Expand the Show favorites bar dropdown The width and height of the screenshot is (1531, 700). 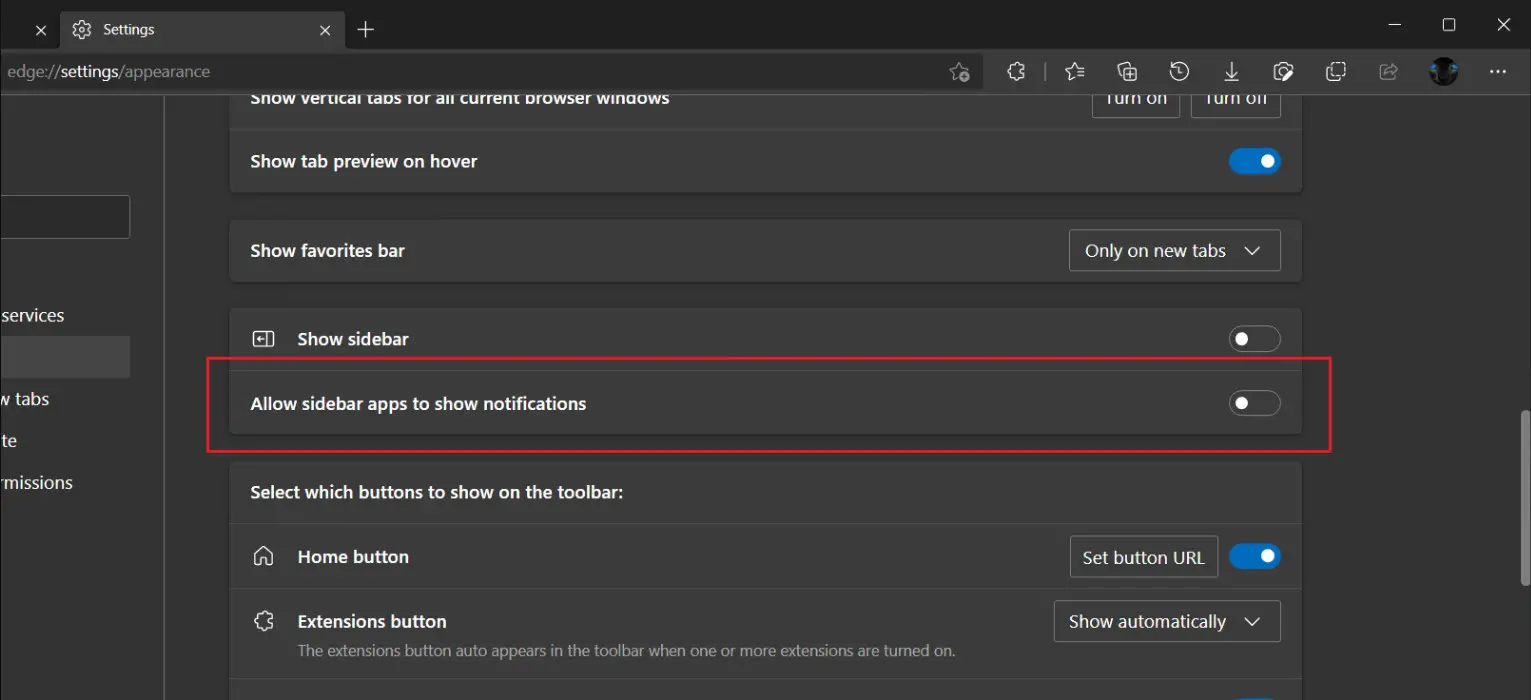(1174, 251)
